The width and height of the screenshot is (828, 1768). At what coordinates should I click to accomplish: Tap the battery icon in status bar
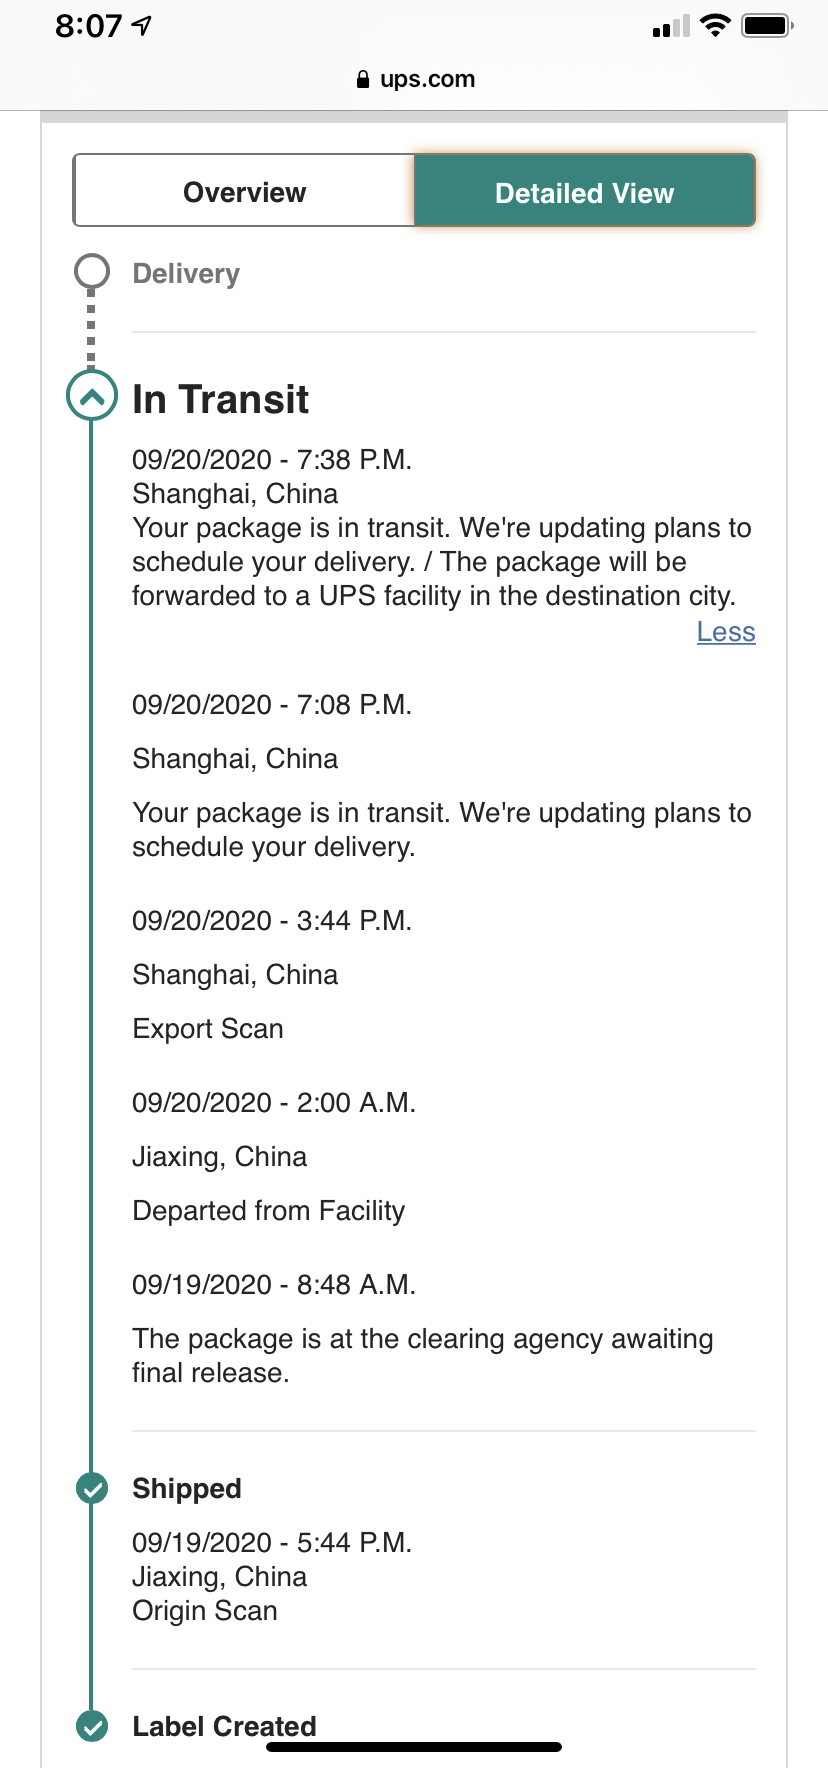click(767, 26)
